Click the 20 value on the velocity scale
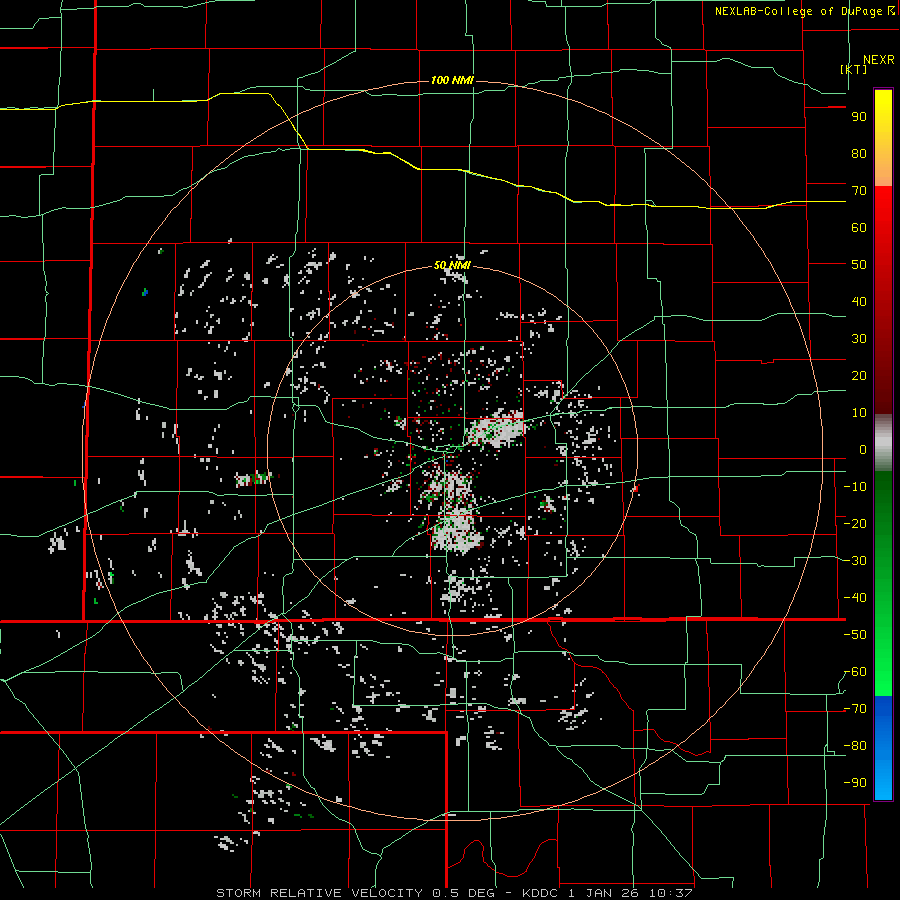Image resolution: width=900 pixels, height=900 pixels. 859,376
